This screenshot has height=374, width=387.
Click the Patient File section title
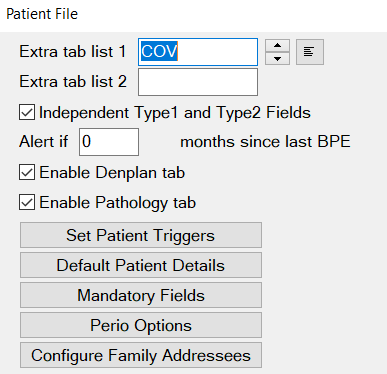[42, 14]
